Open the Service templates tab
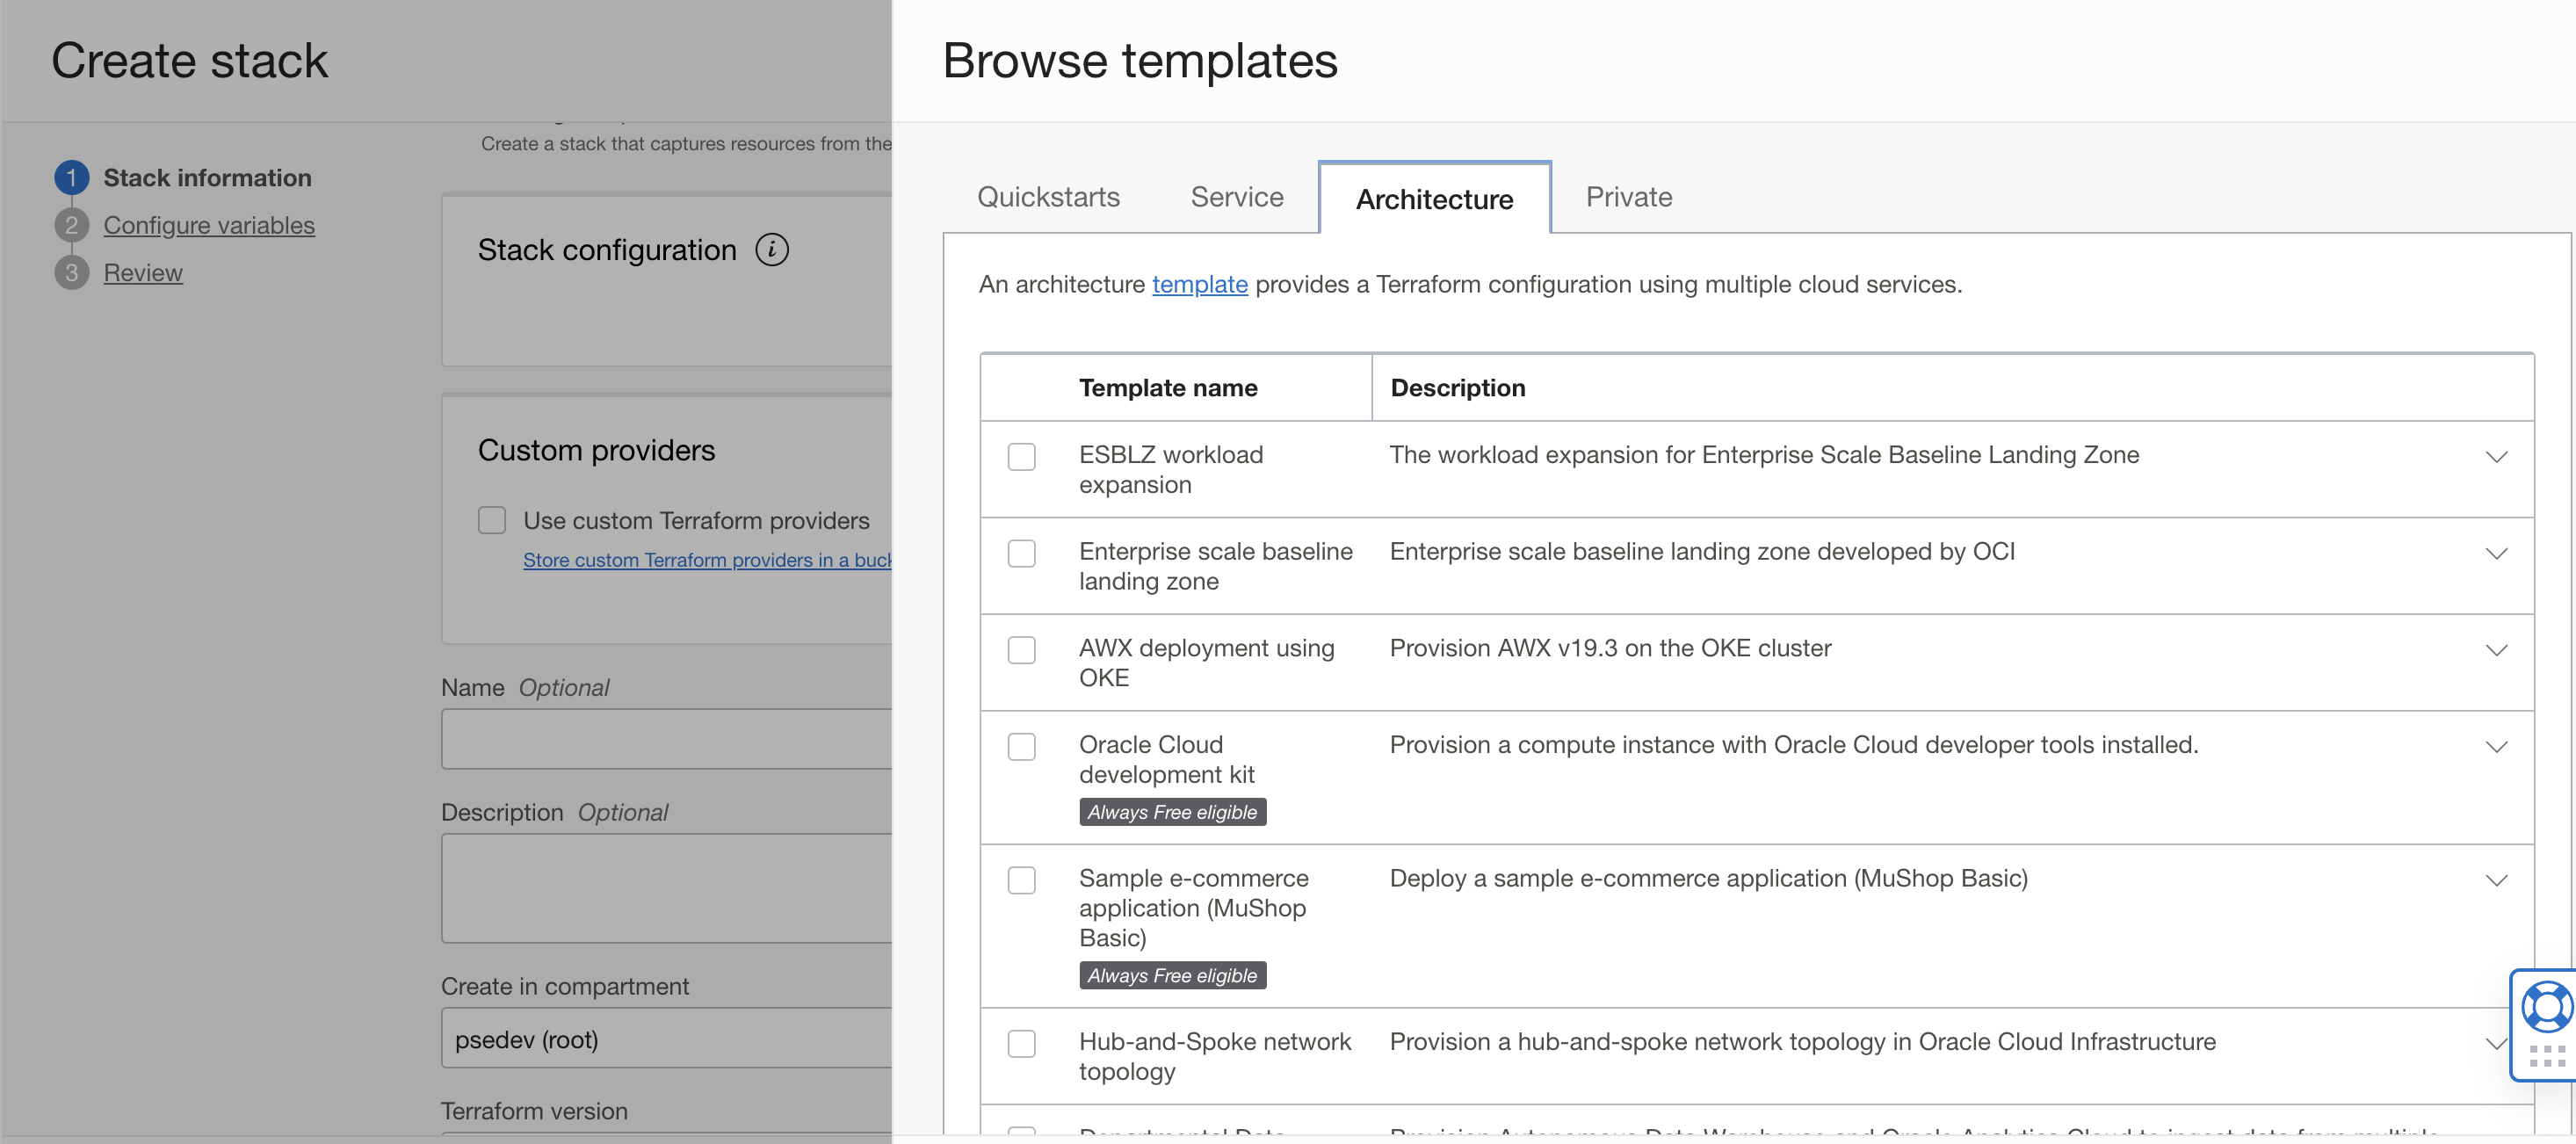This screenshot has height=1144, width=2576. click(1237, 197)
